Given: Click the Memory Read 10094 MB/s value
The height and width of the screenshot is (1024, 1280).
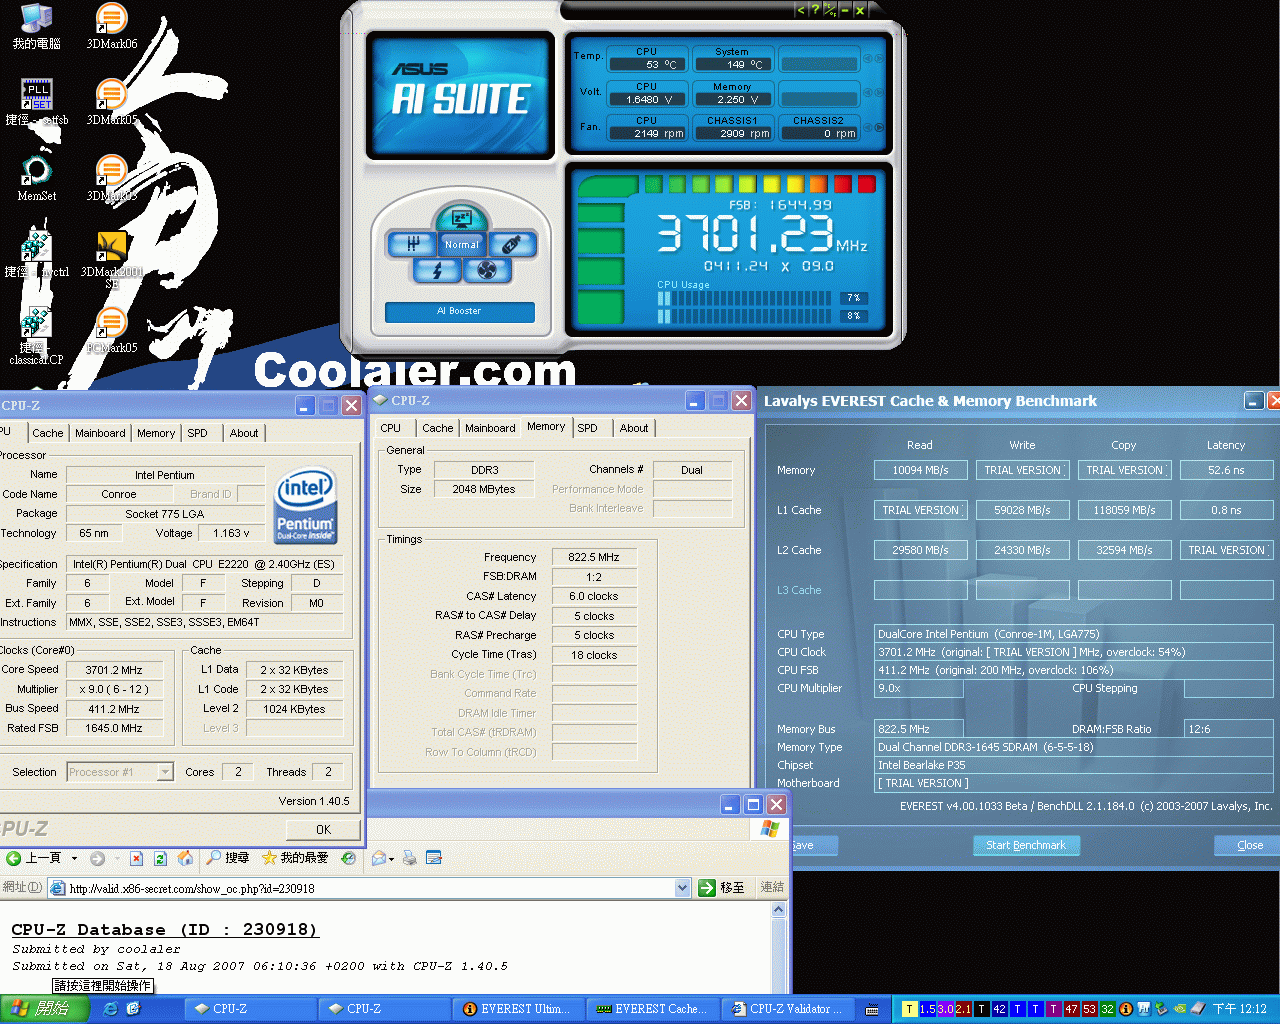Looking at the screenshot, I should click(x=920, y=470).
